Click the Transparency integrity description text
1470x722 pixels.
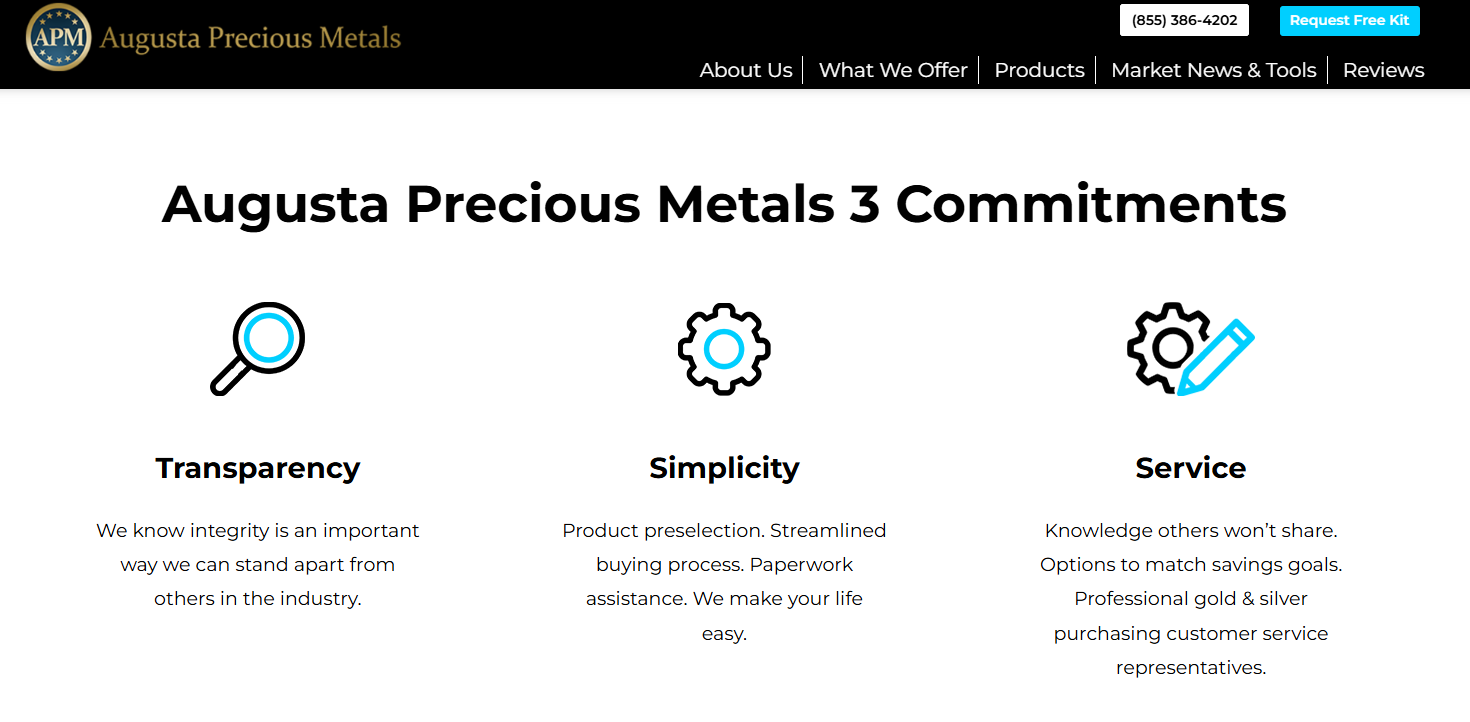tap(258, 564)
